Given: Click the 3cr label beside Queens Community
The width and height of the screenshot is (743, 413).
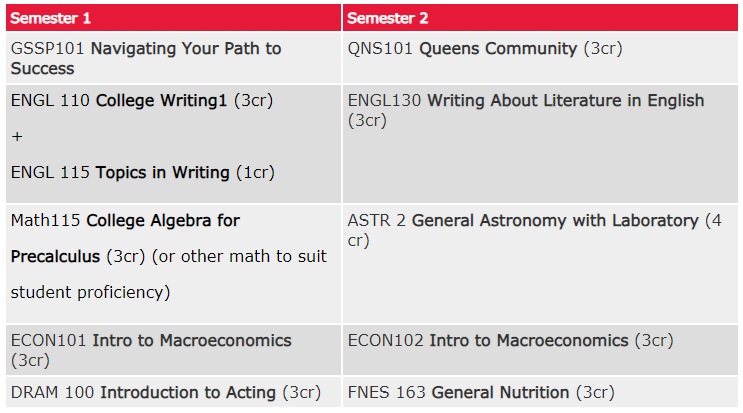Looking at the screenshot, I should click(609, 48).
